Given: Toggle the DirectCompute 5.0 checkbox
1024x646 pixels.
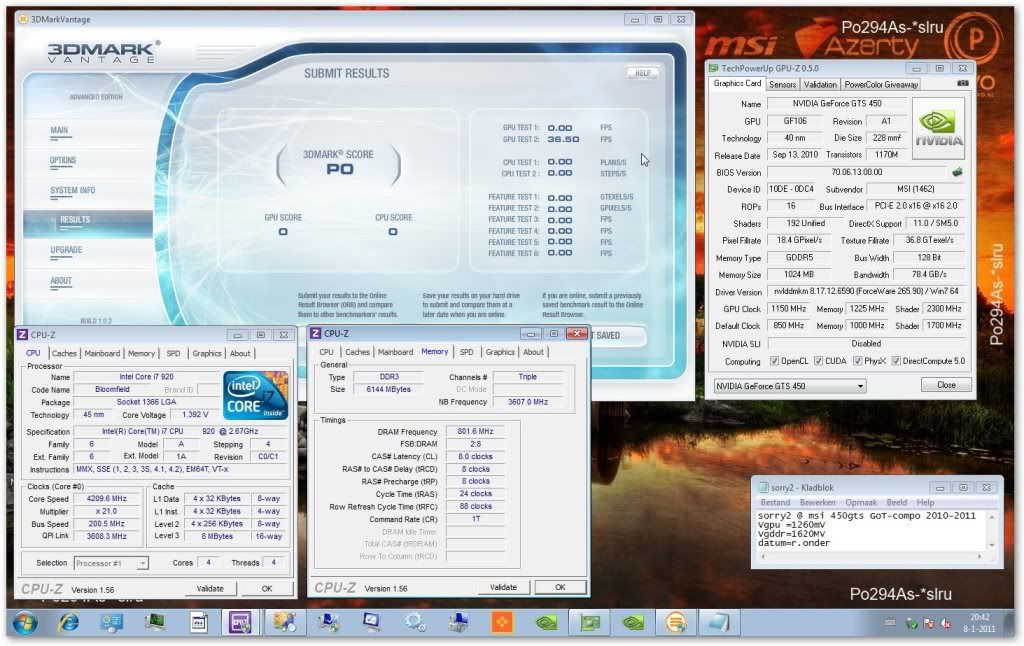Looking at the screenshot, I should (x=896, y=361).
